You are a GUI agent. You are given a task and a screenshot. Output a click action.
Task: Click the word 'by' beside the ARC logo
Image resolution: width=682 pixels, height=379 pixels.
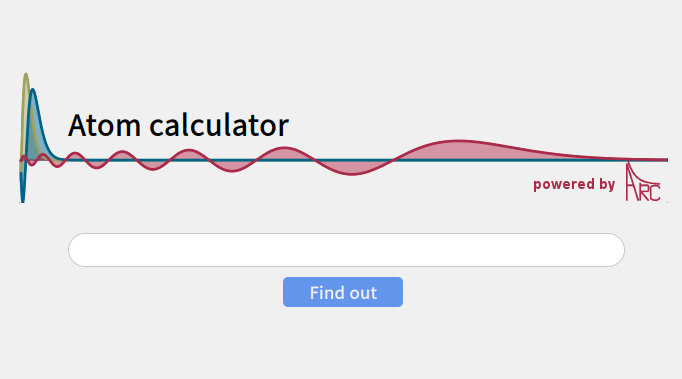point(607,185)
